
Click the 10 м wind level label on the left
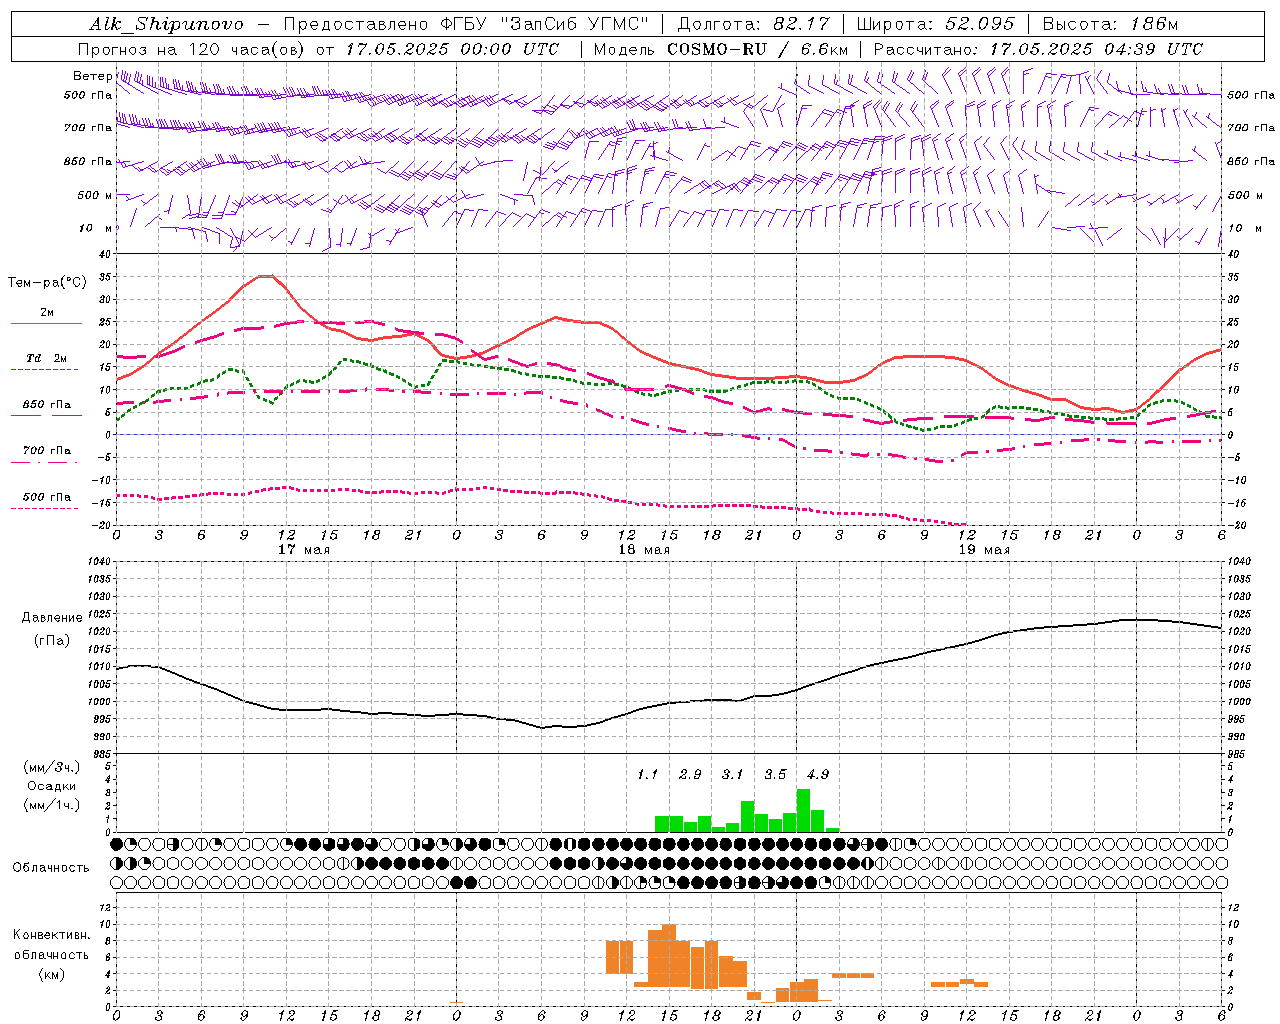point(96,228)
